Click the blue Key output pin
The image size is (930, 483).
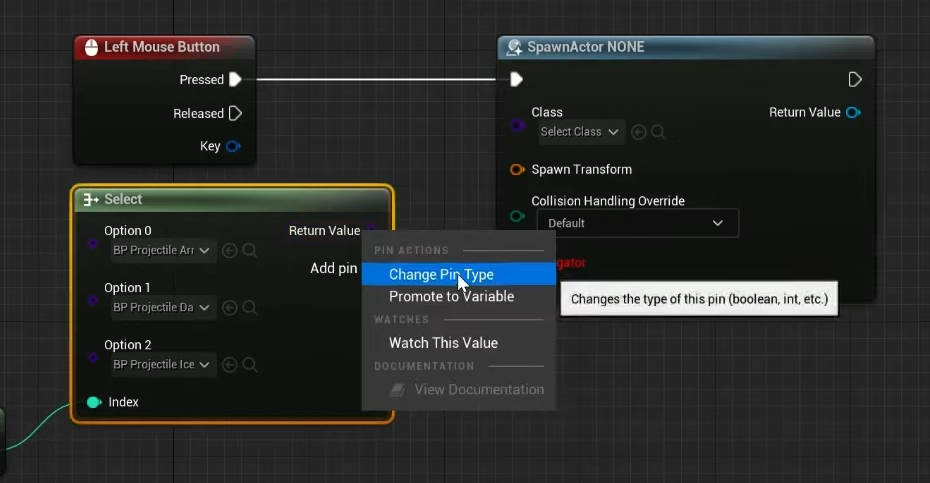click(233, 146)
